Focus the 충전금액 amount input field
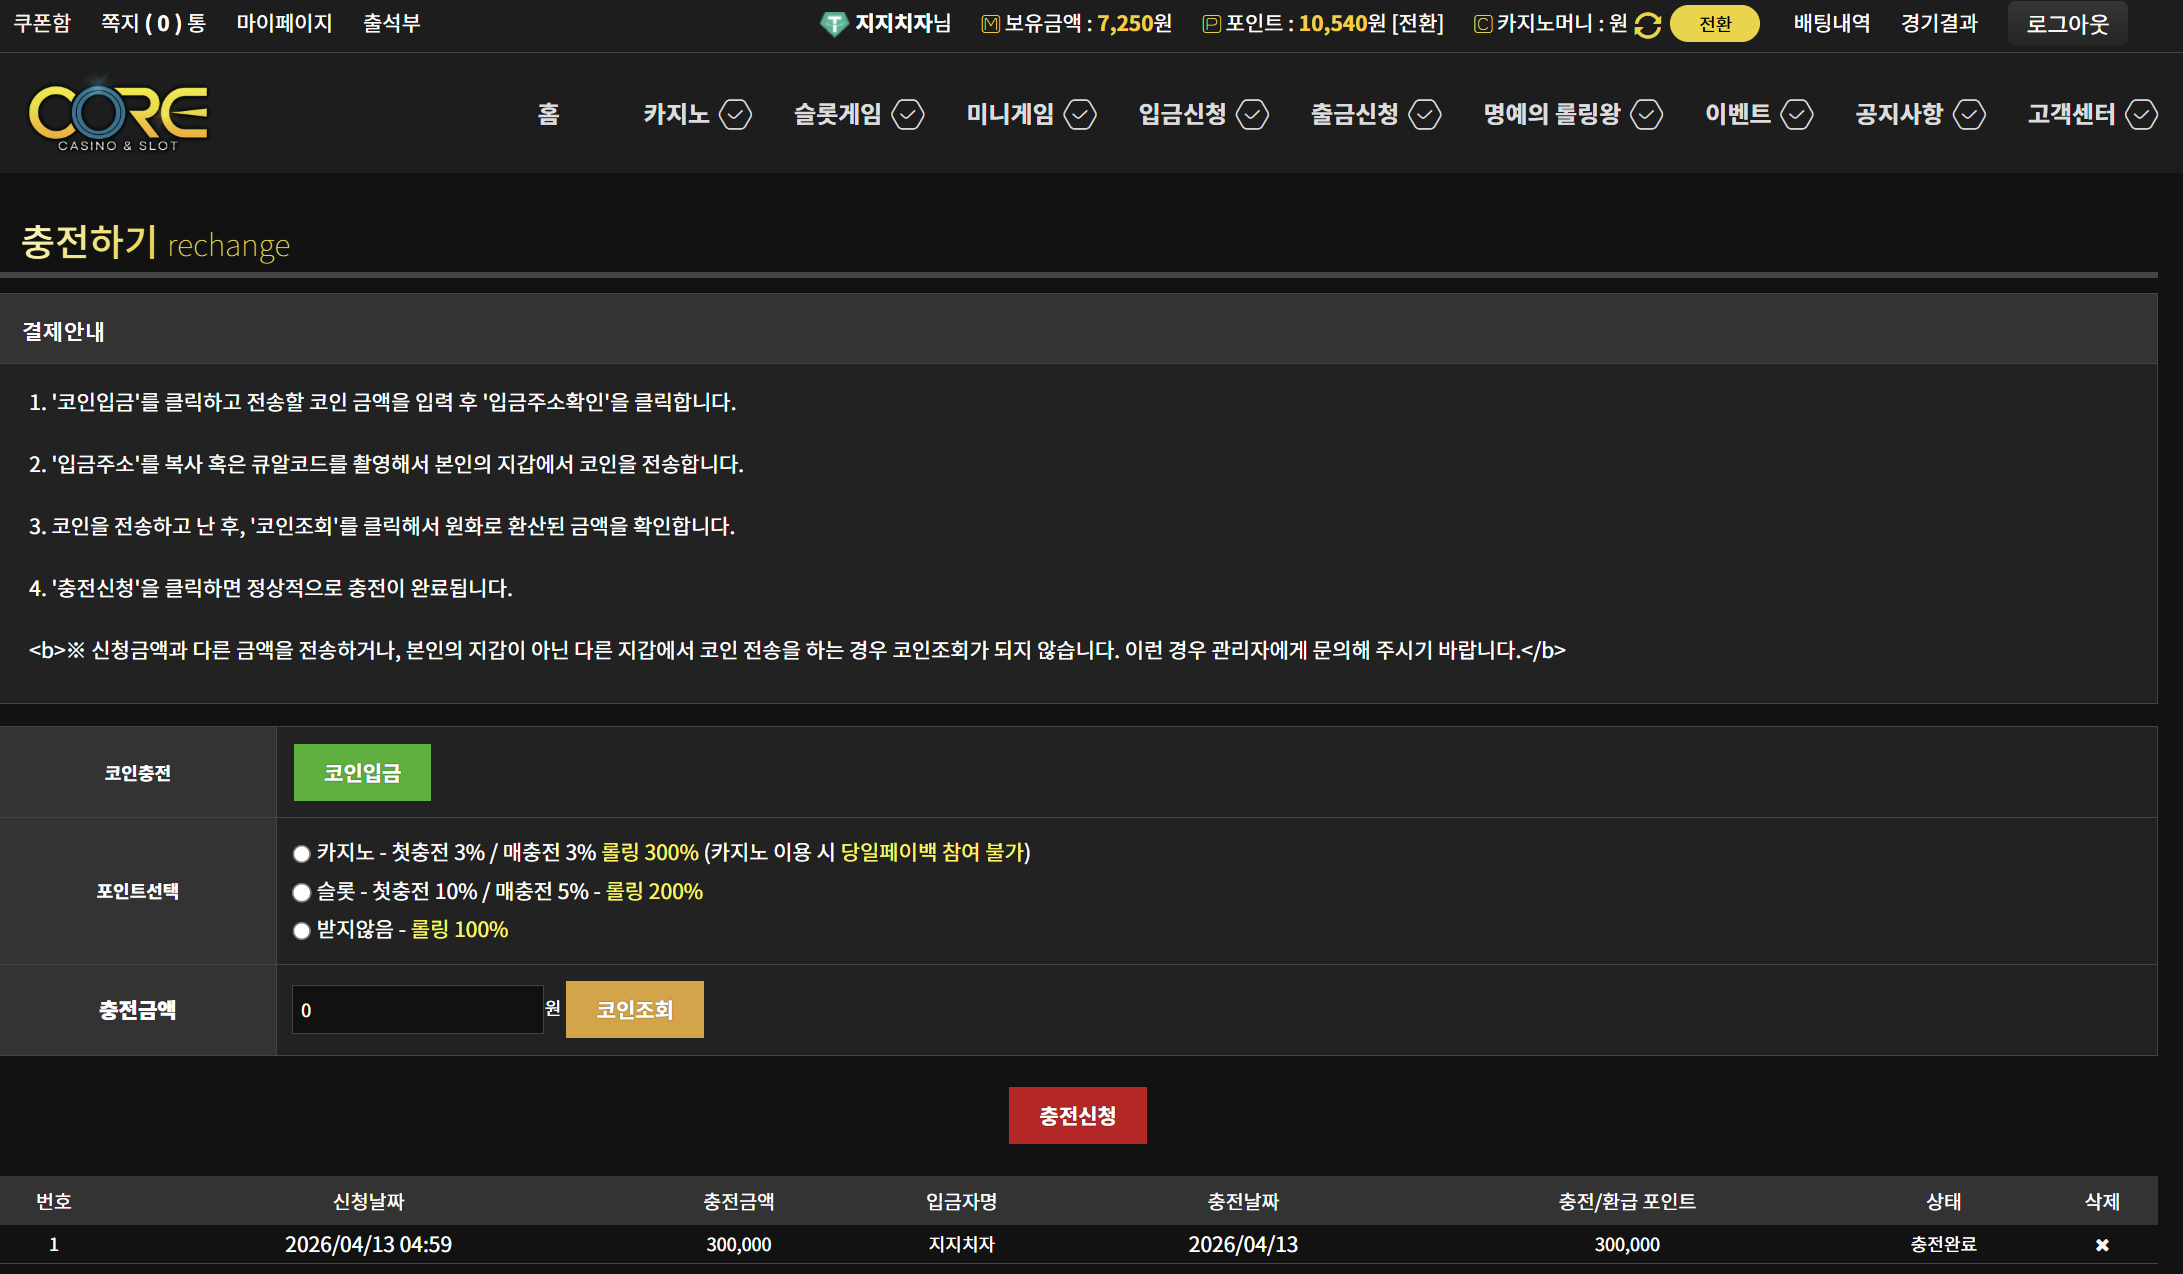The image size is (2183, 1274). (x=417, y=1010)
